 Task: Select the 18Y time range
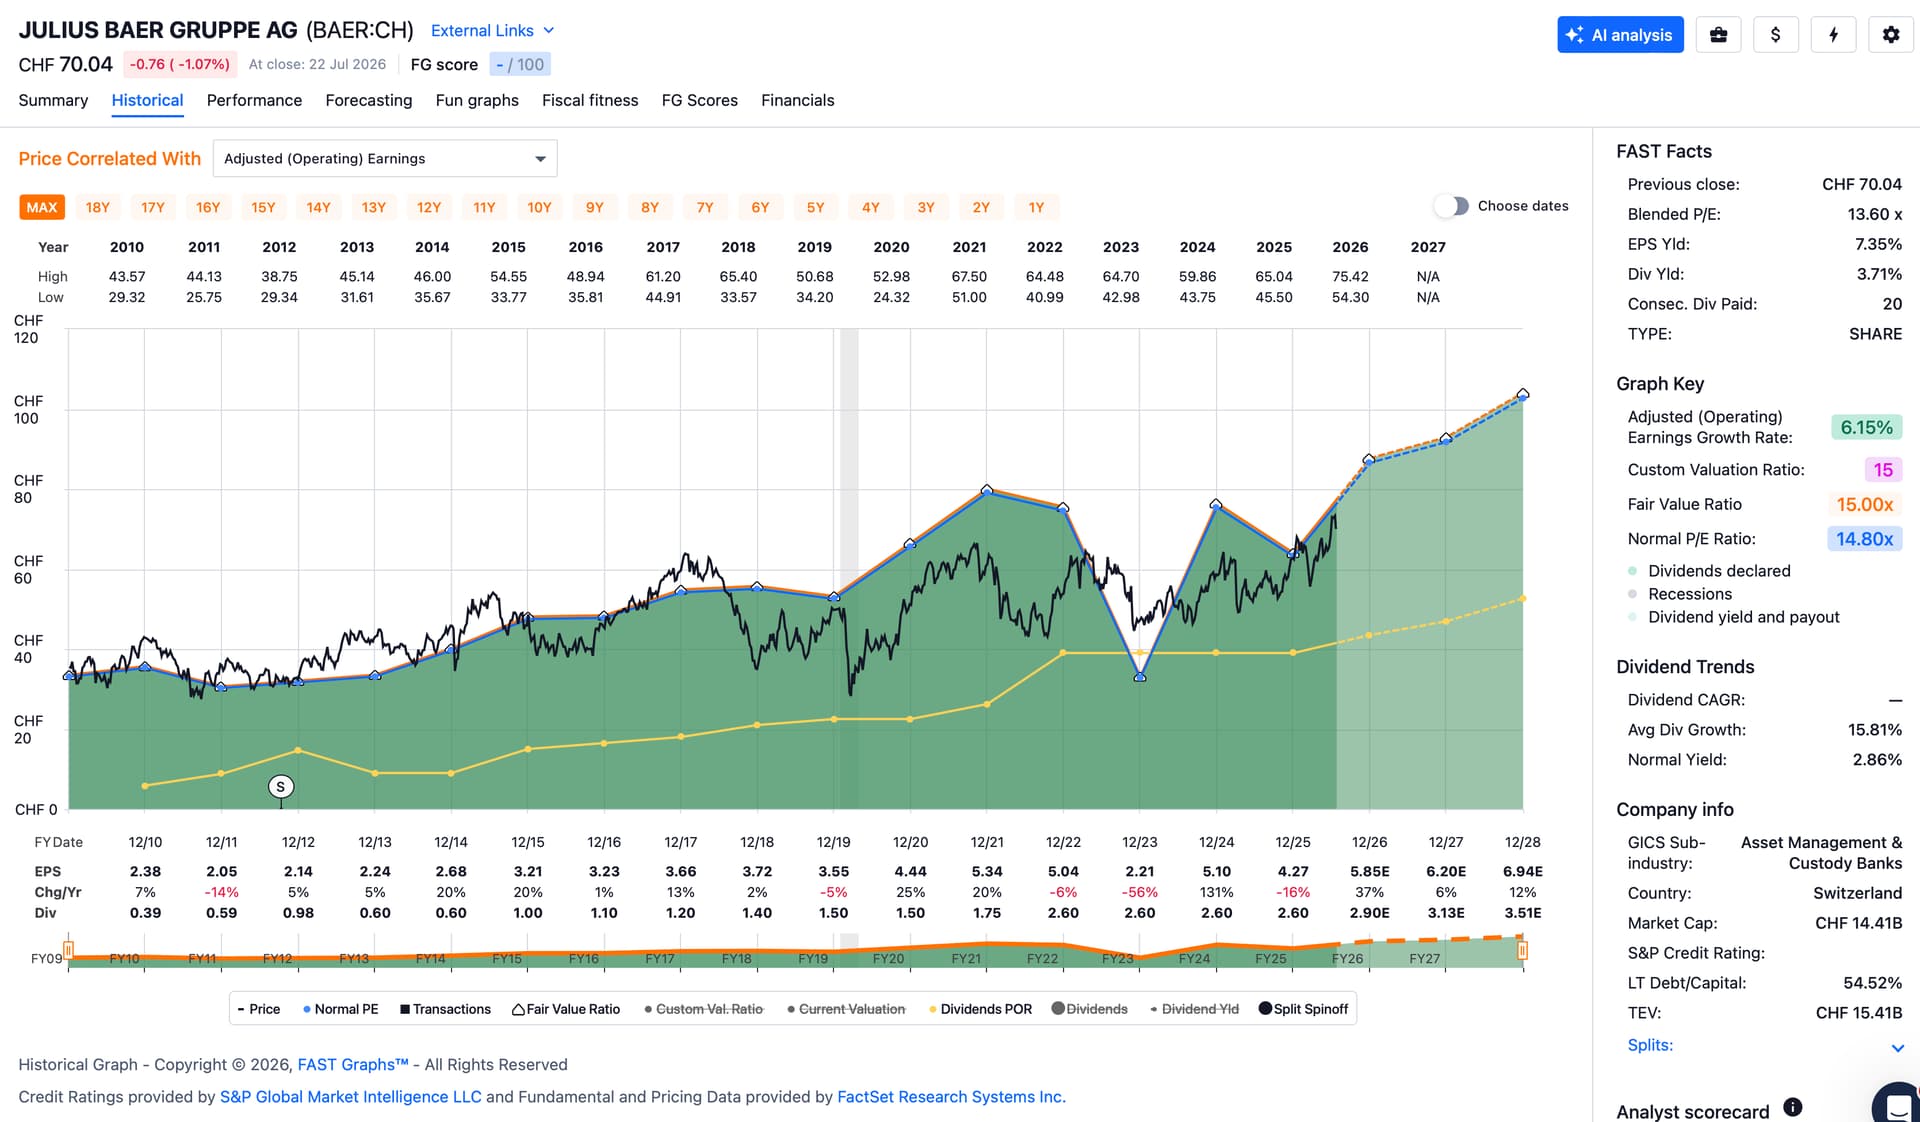click(x=98, y=207)
